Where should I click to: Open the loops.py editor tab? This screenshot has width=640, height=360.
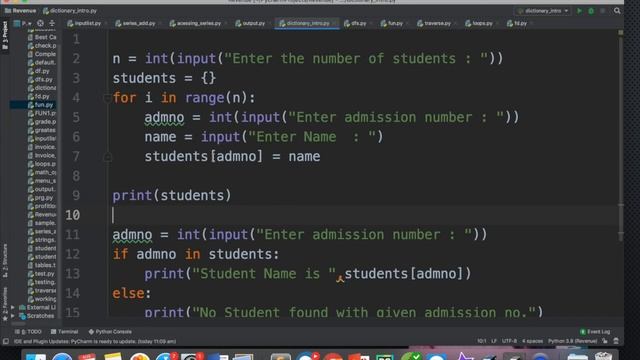[479, 23]
